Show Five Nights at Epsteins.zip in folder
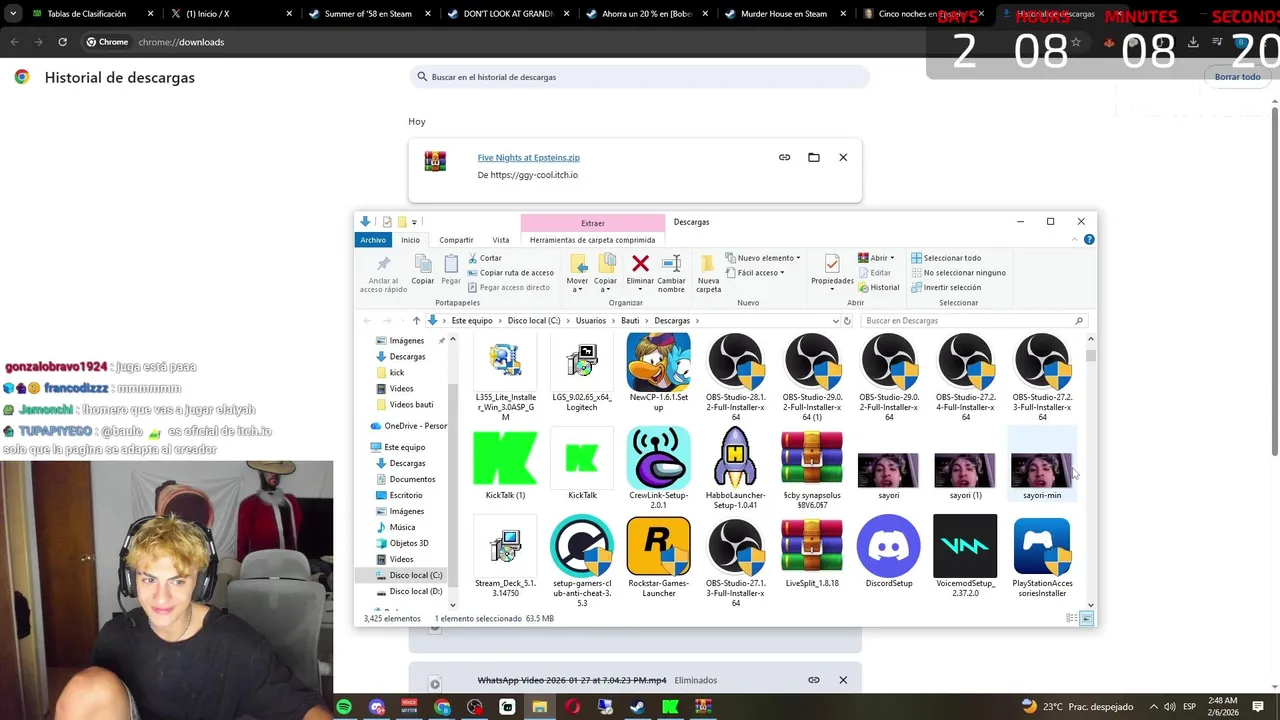The height and width of the screenshot is (720, 1280). click(x=814, y=157)
